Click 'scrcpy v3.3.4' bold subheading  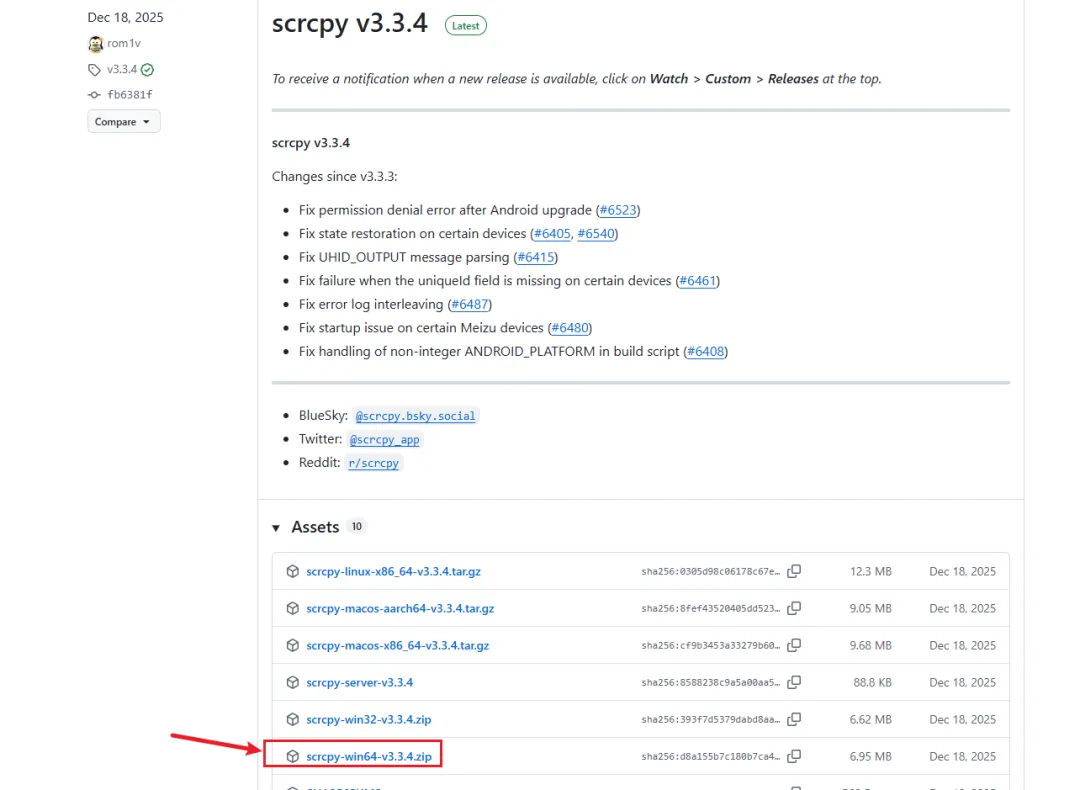[x=311, y=143]
